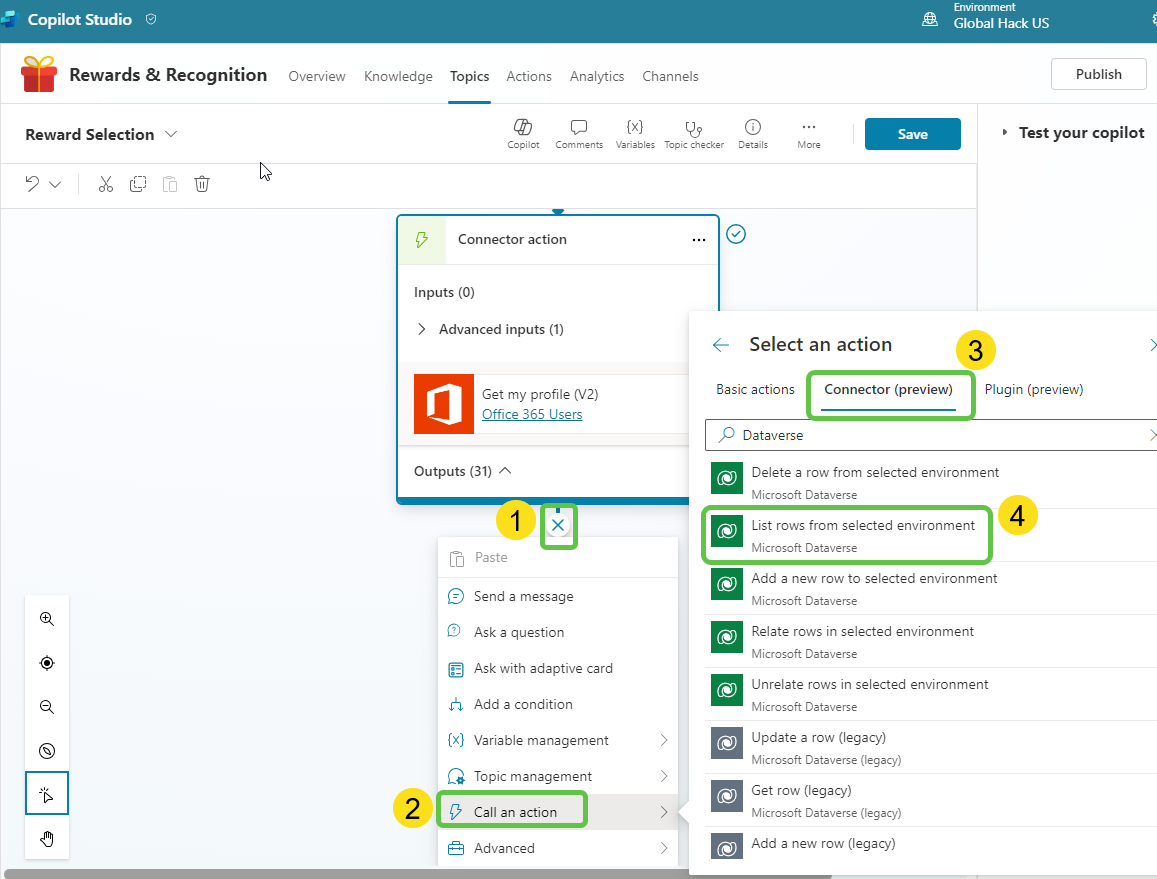Click the cut scissors icon
The height and width of the screenshot is (879, 1157).
(106, 184)
